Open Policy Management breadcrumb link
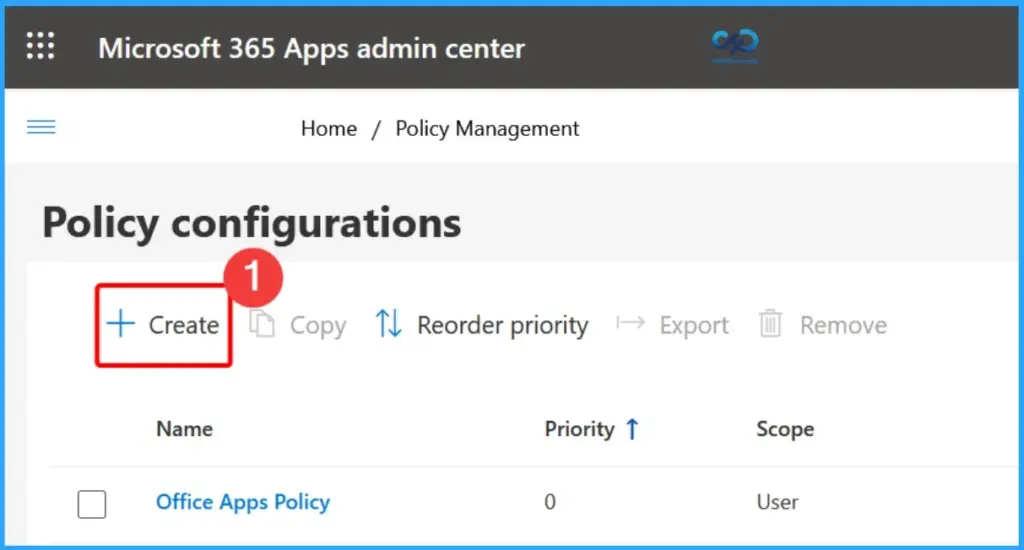Screen dimensions: 1024x550 pos(487,129)
